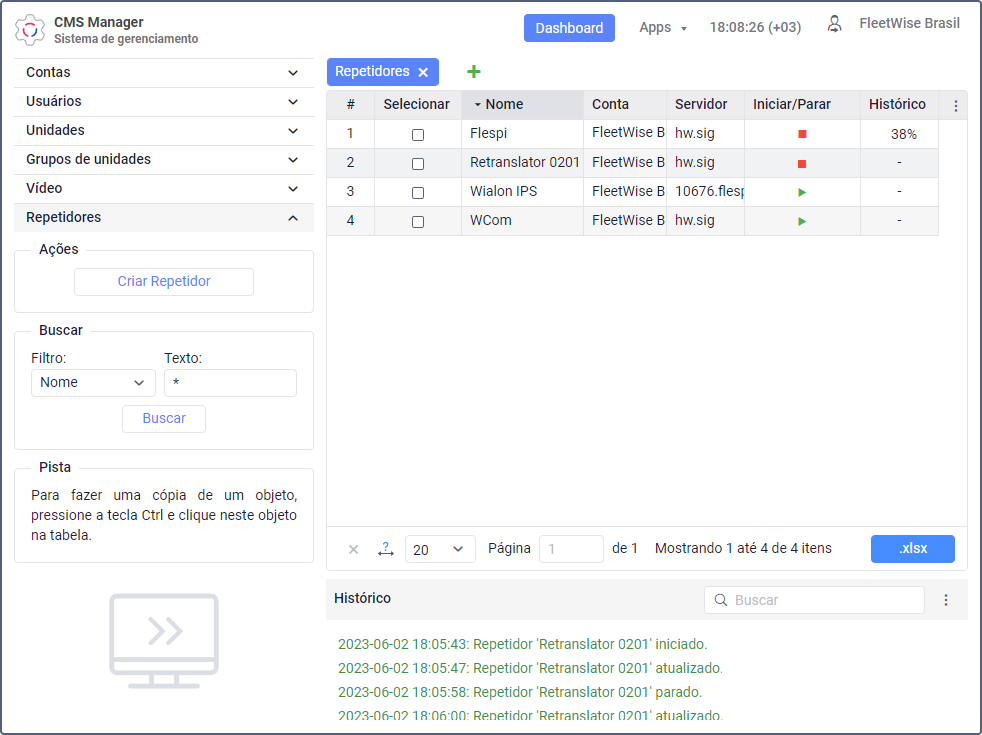982x735 pixels.
Task: Check the Wialon IPS row checkbox
Action: (418, 193)
